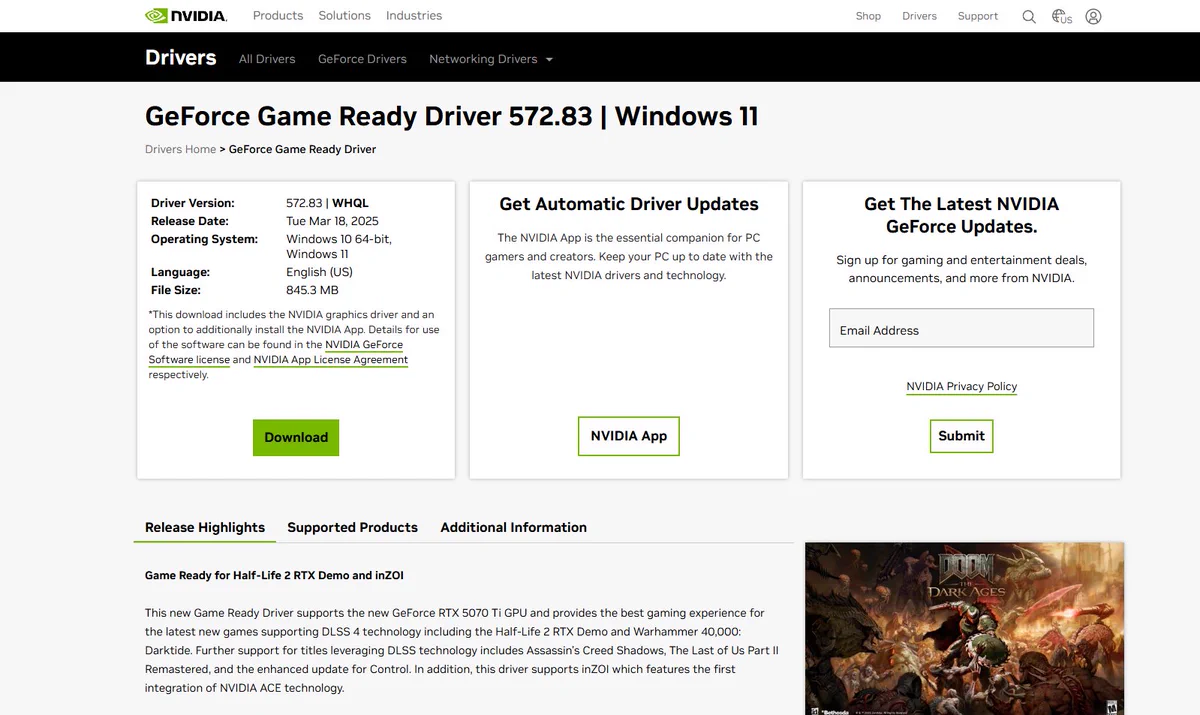Open the Industries menu
Screen dimensions: 1200x715
pyautogui.click(x=414, y=16)
